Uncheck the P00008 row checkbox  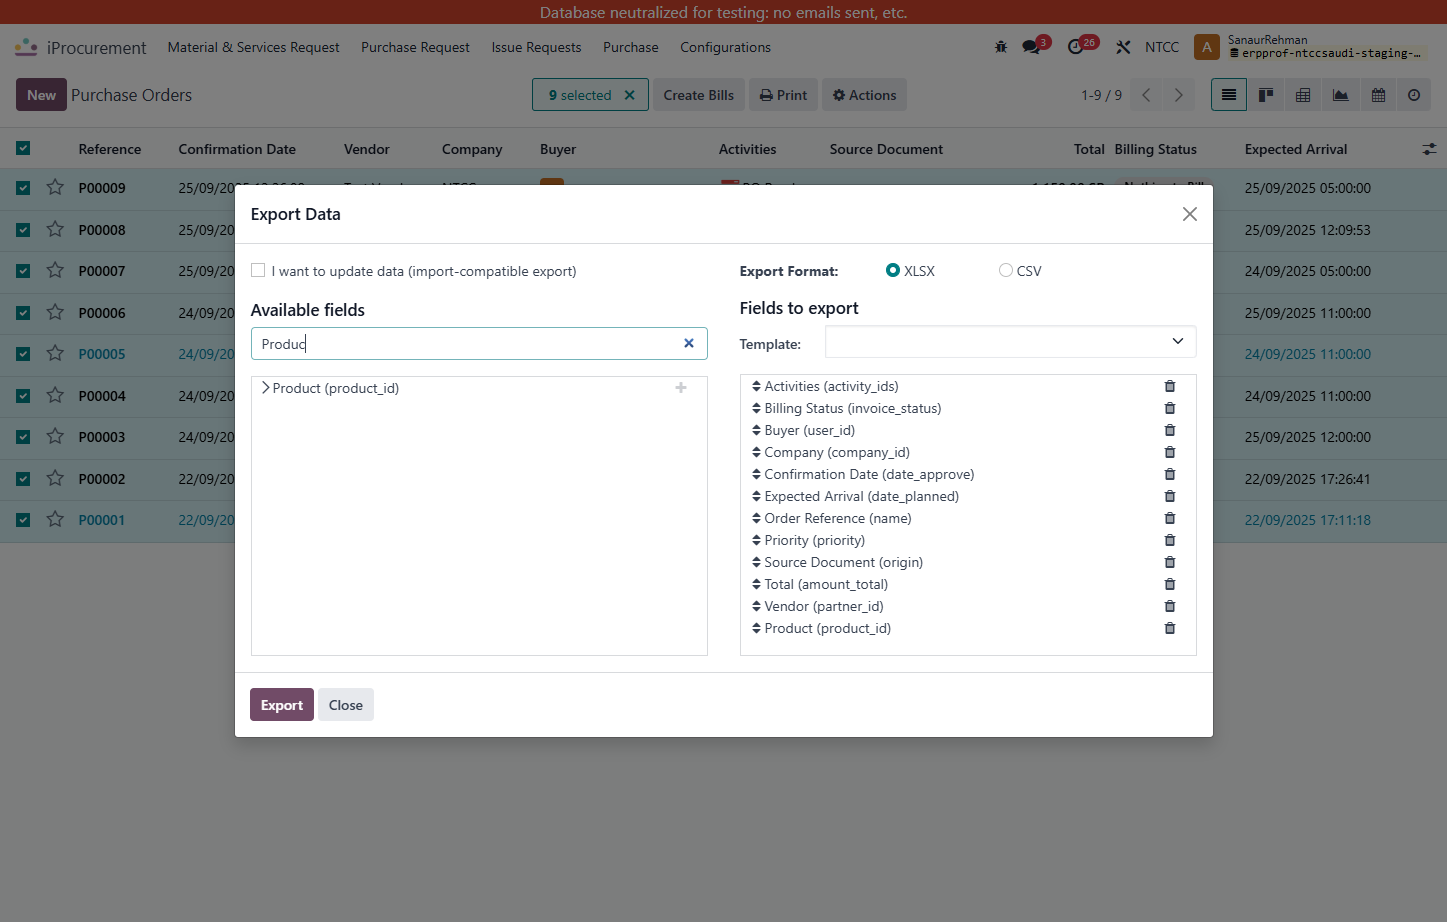pyautogui.click(x=23, y=230)
